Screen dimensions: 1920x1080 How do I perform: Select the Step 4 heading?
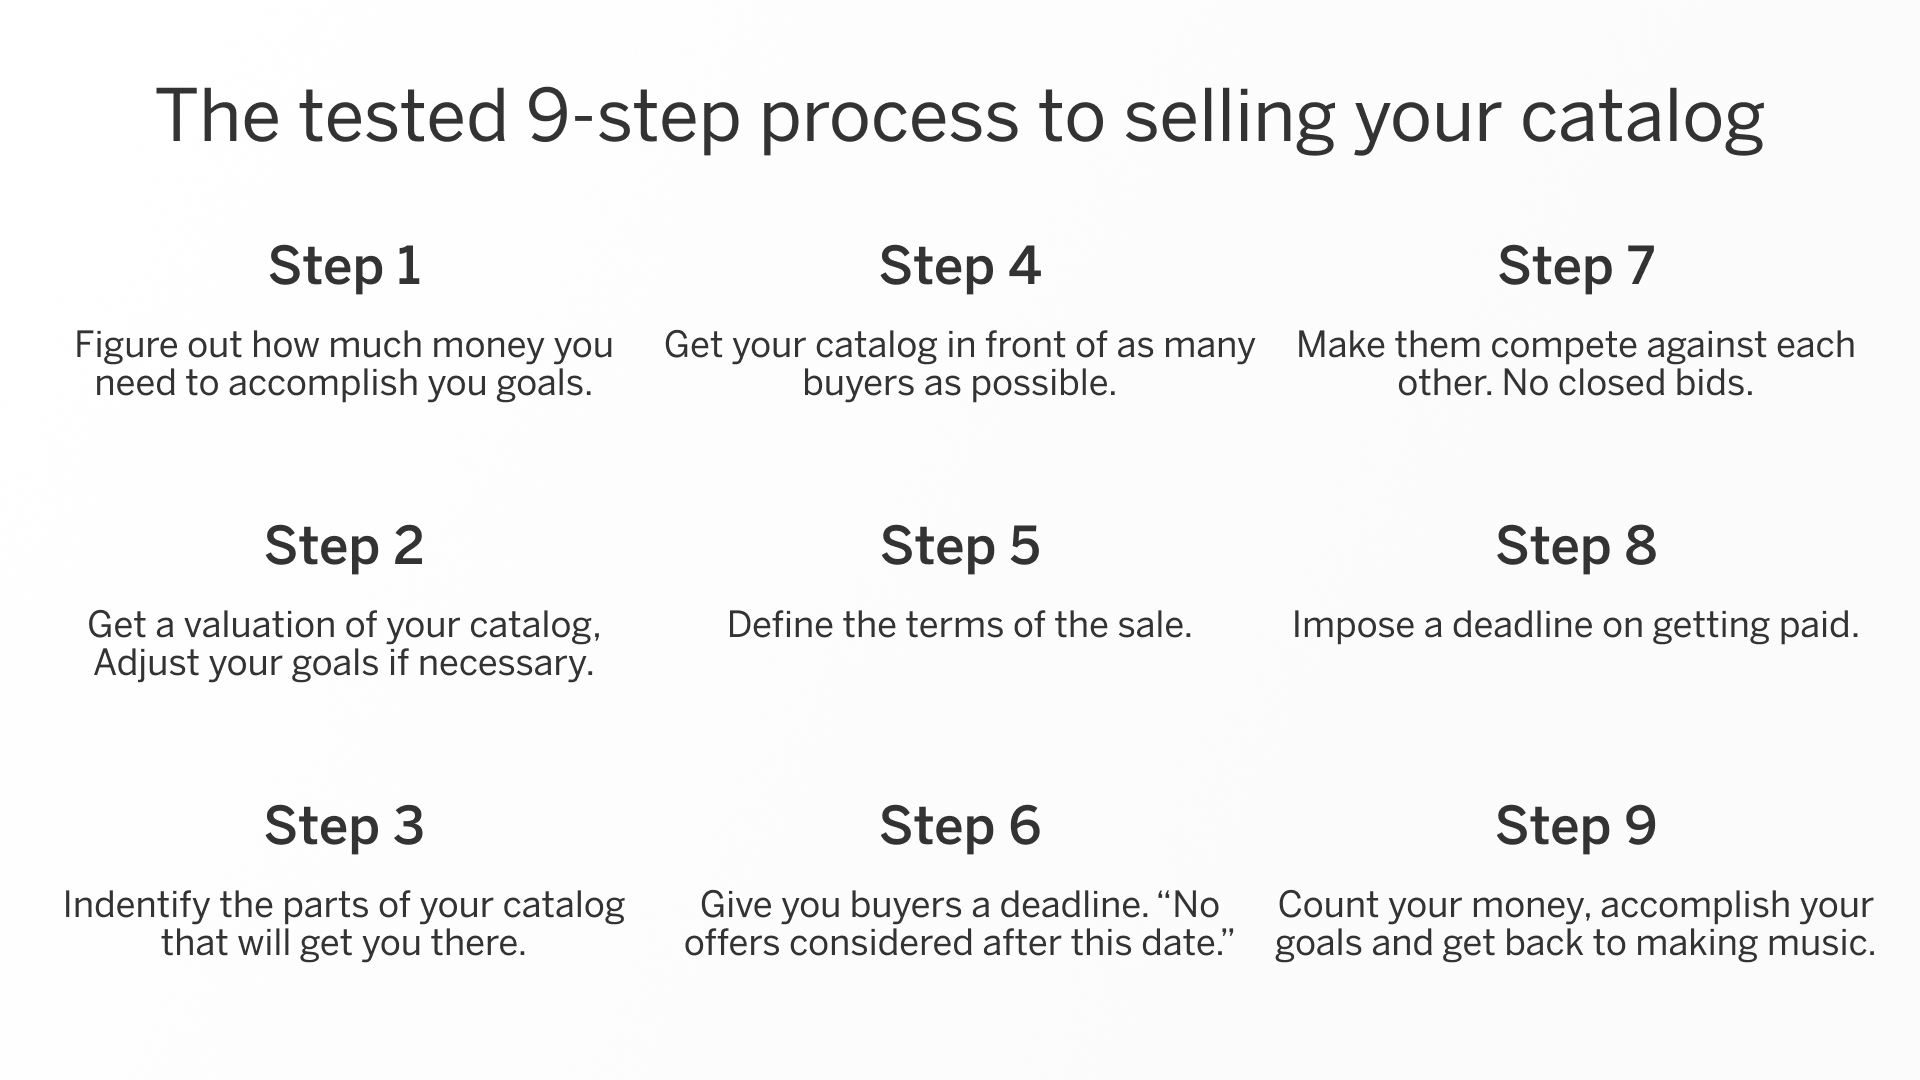tap(960, 266)
